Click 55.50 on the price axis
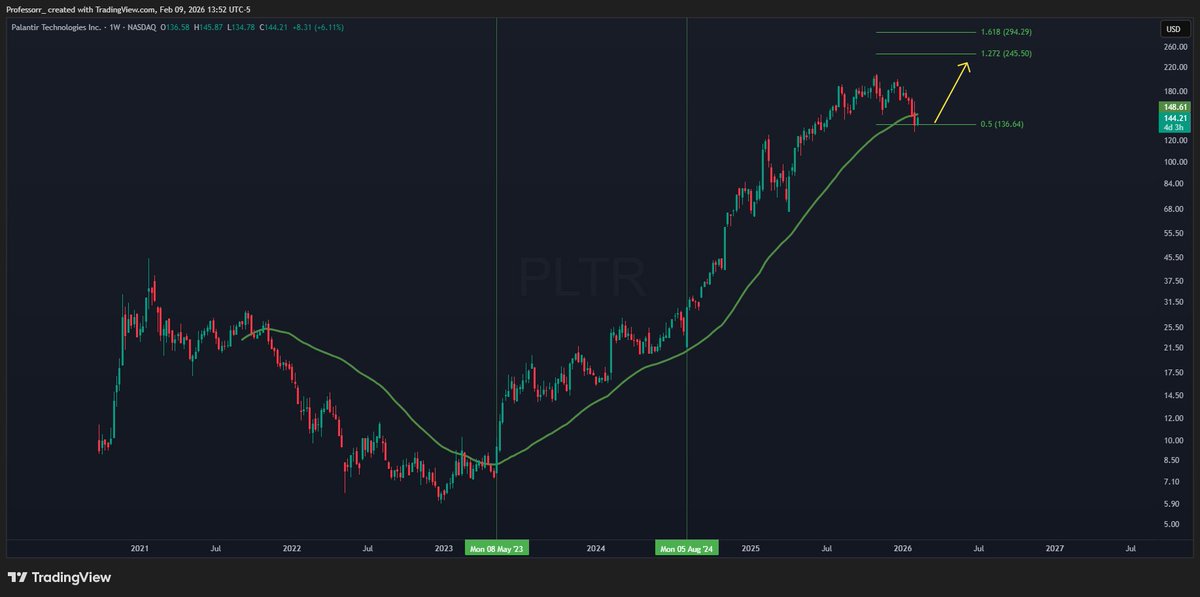Screen dimensions: 1200x597 [x=1175, y=233]
